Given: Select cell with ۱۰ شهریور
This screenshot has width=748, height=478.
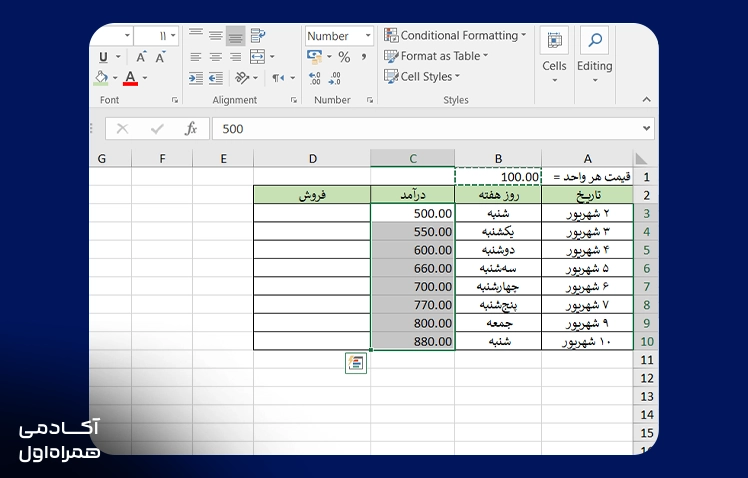Looking at the screenshot, I should click(x=587, y=341).
